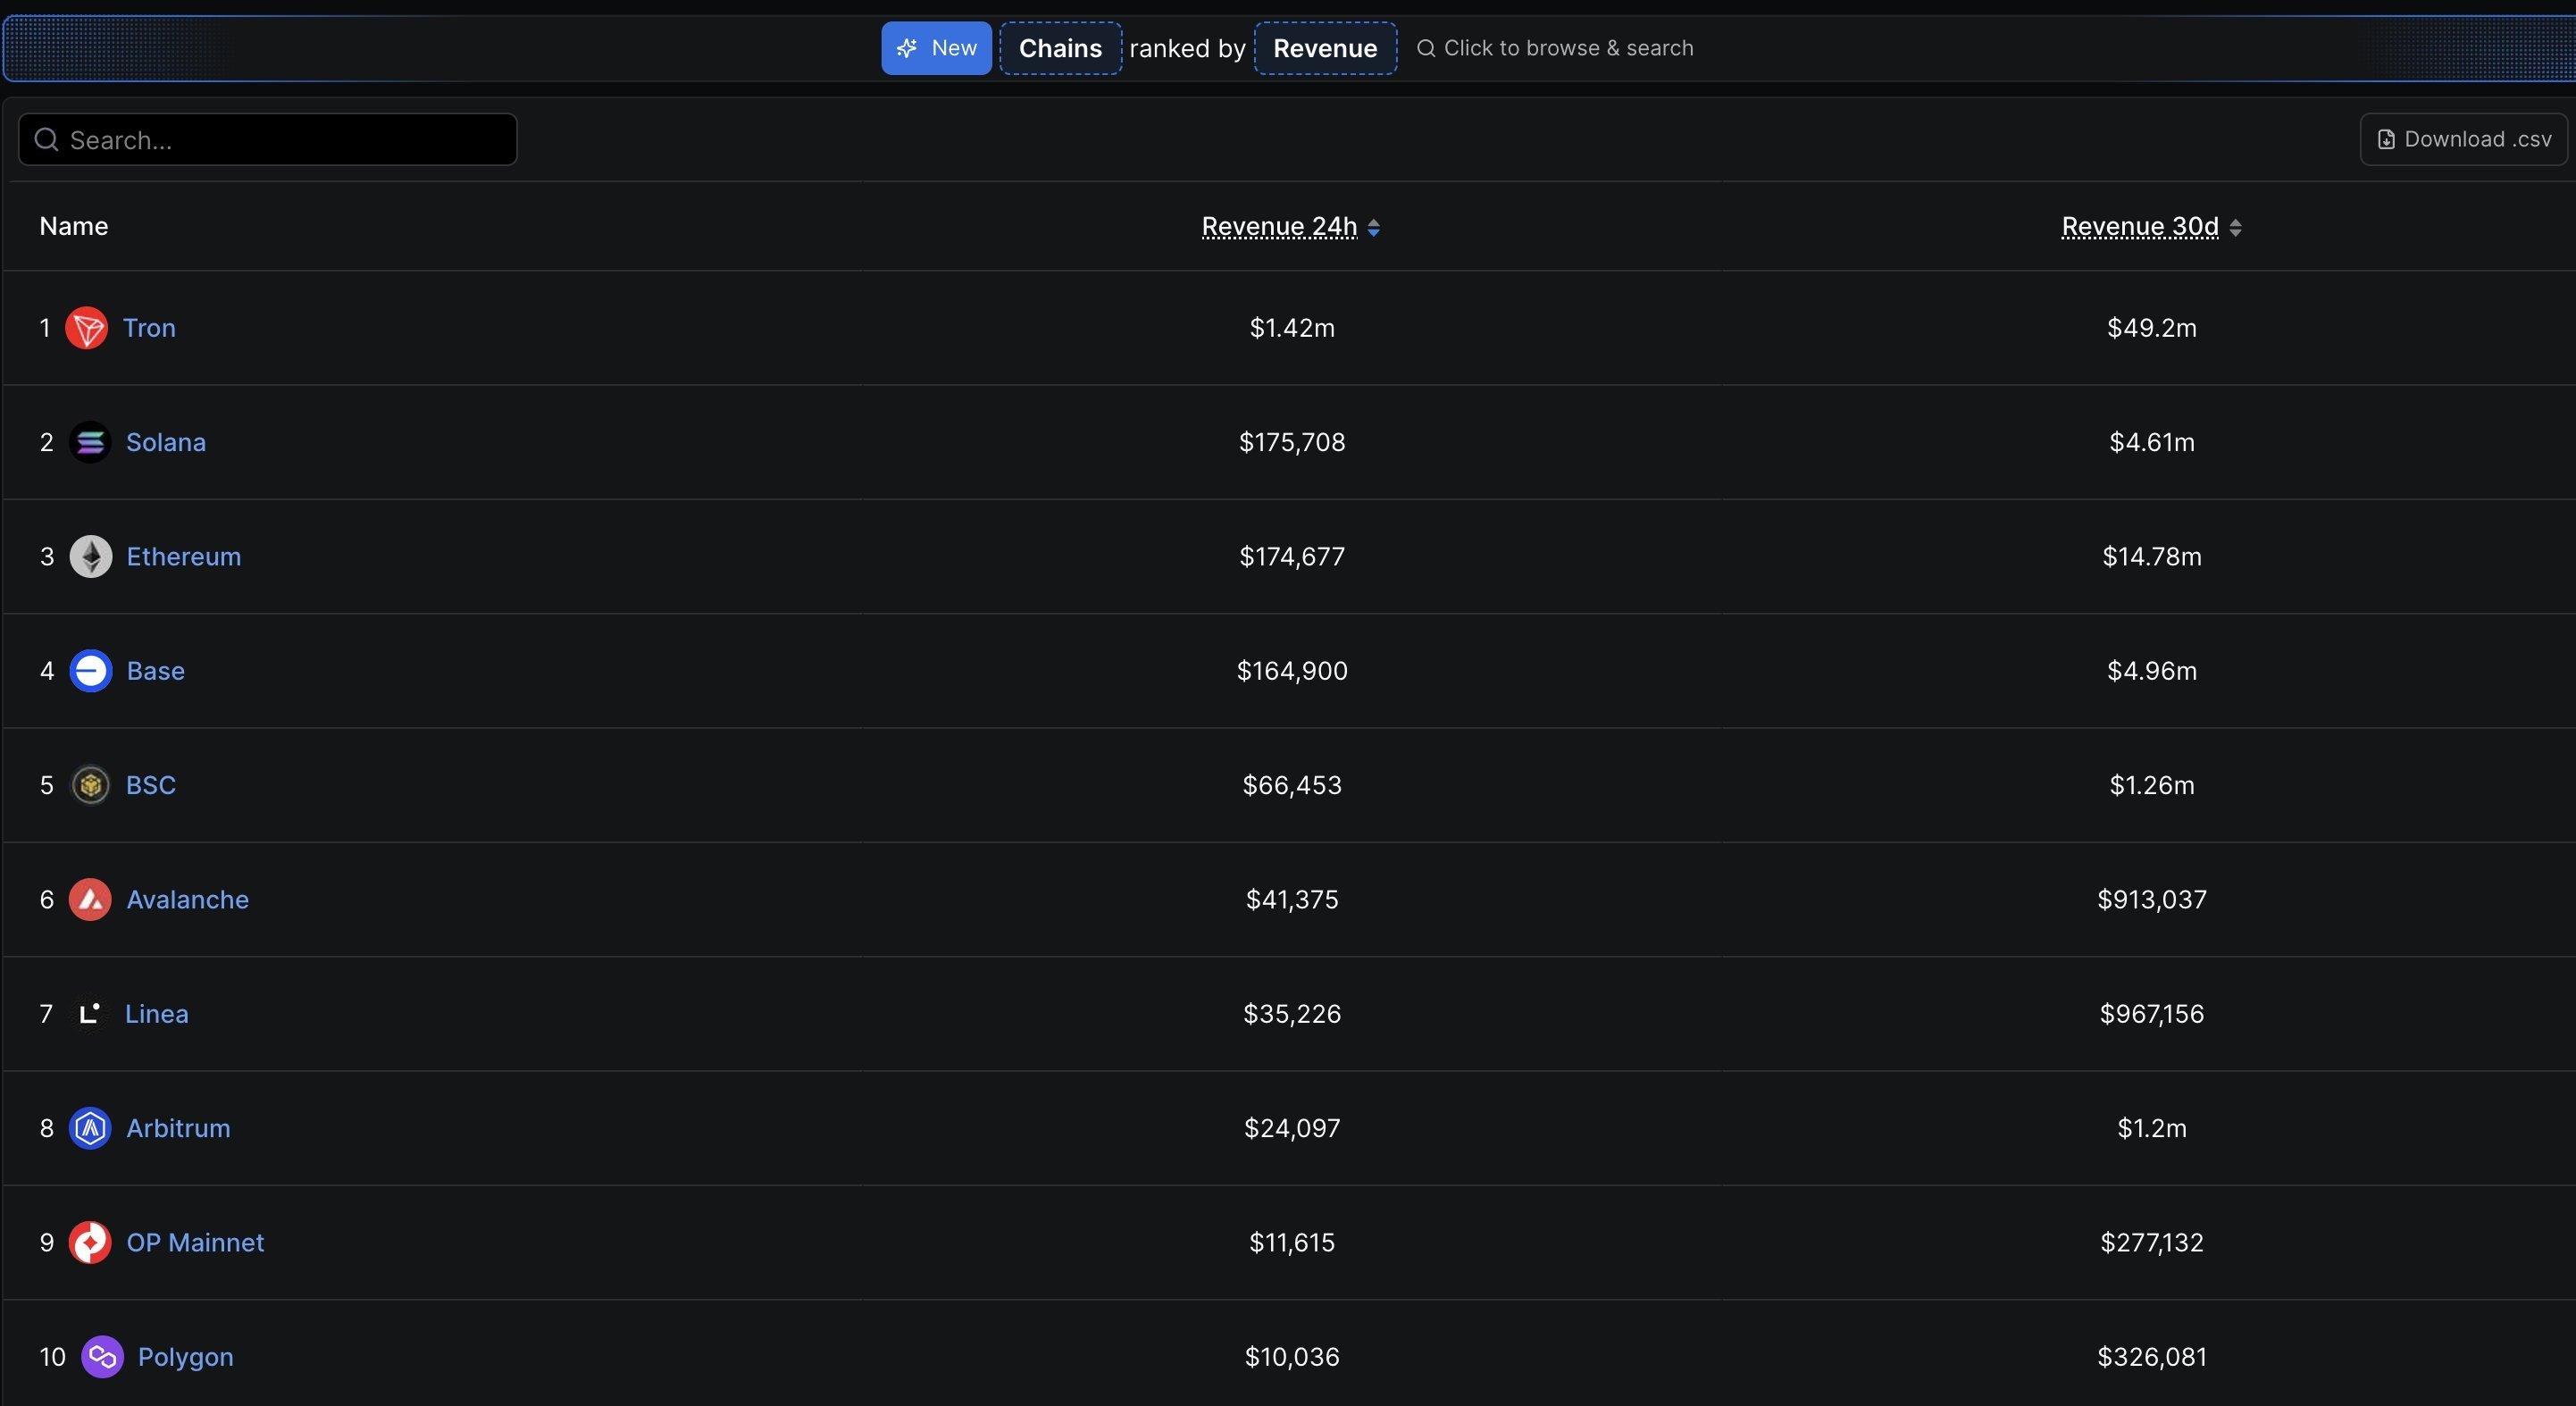Toggle sort arrows on Revenue 30d
The image size is (2576, 1406).
click(2235, 227)
